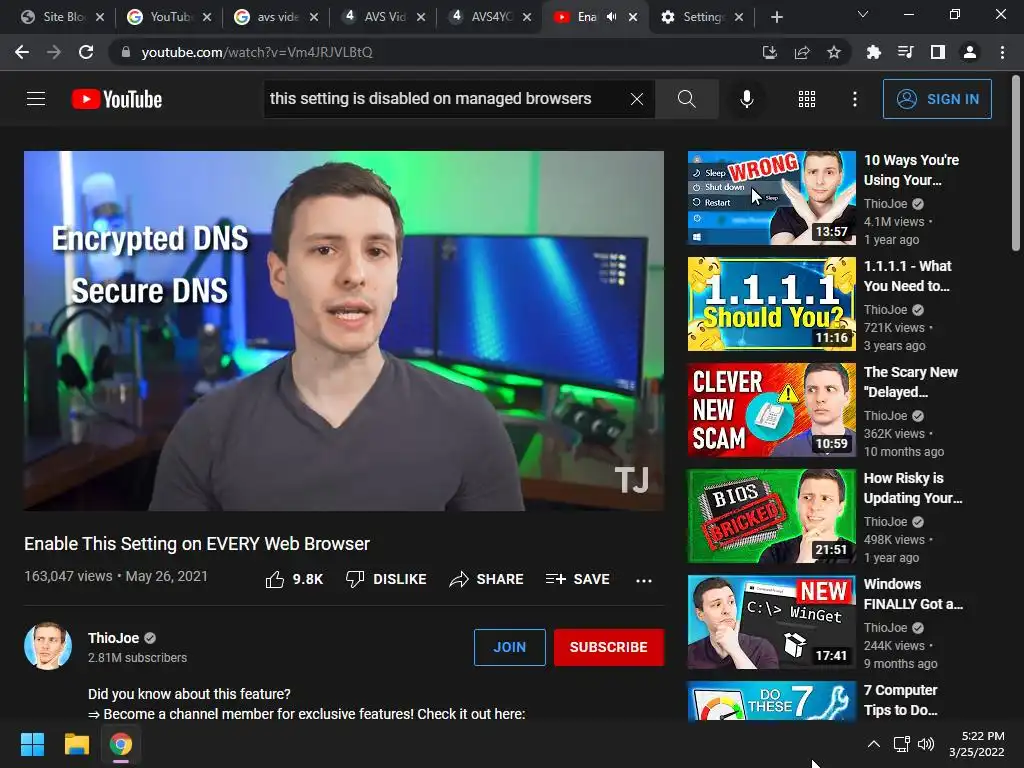1024x768 pixels.
Task: Subscribe to ThioJoe
Action: pos(609,647)
